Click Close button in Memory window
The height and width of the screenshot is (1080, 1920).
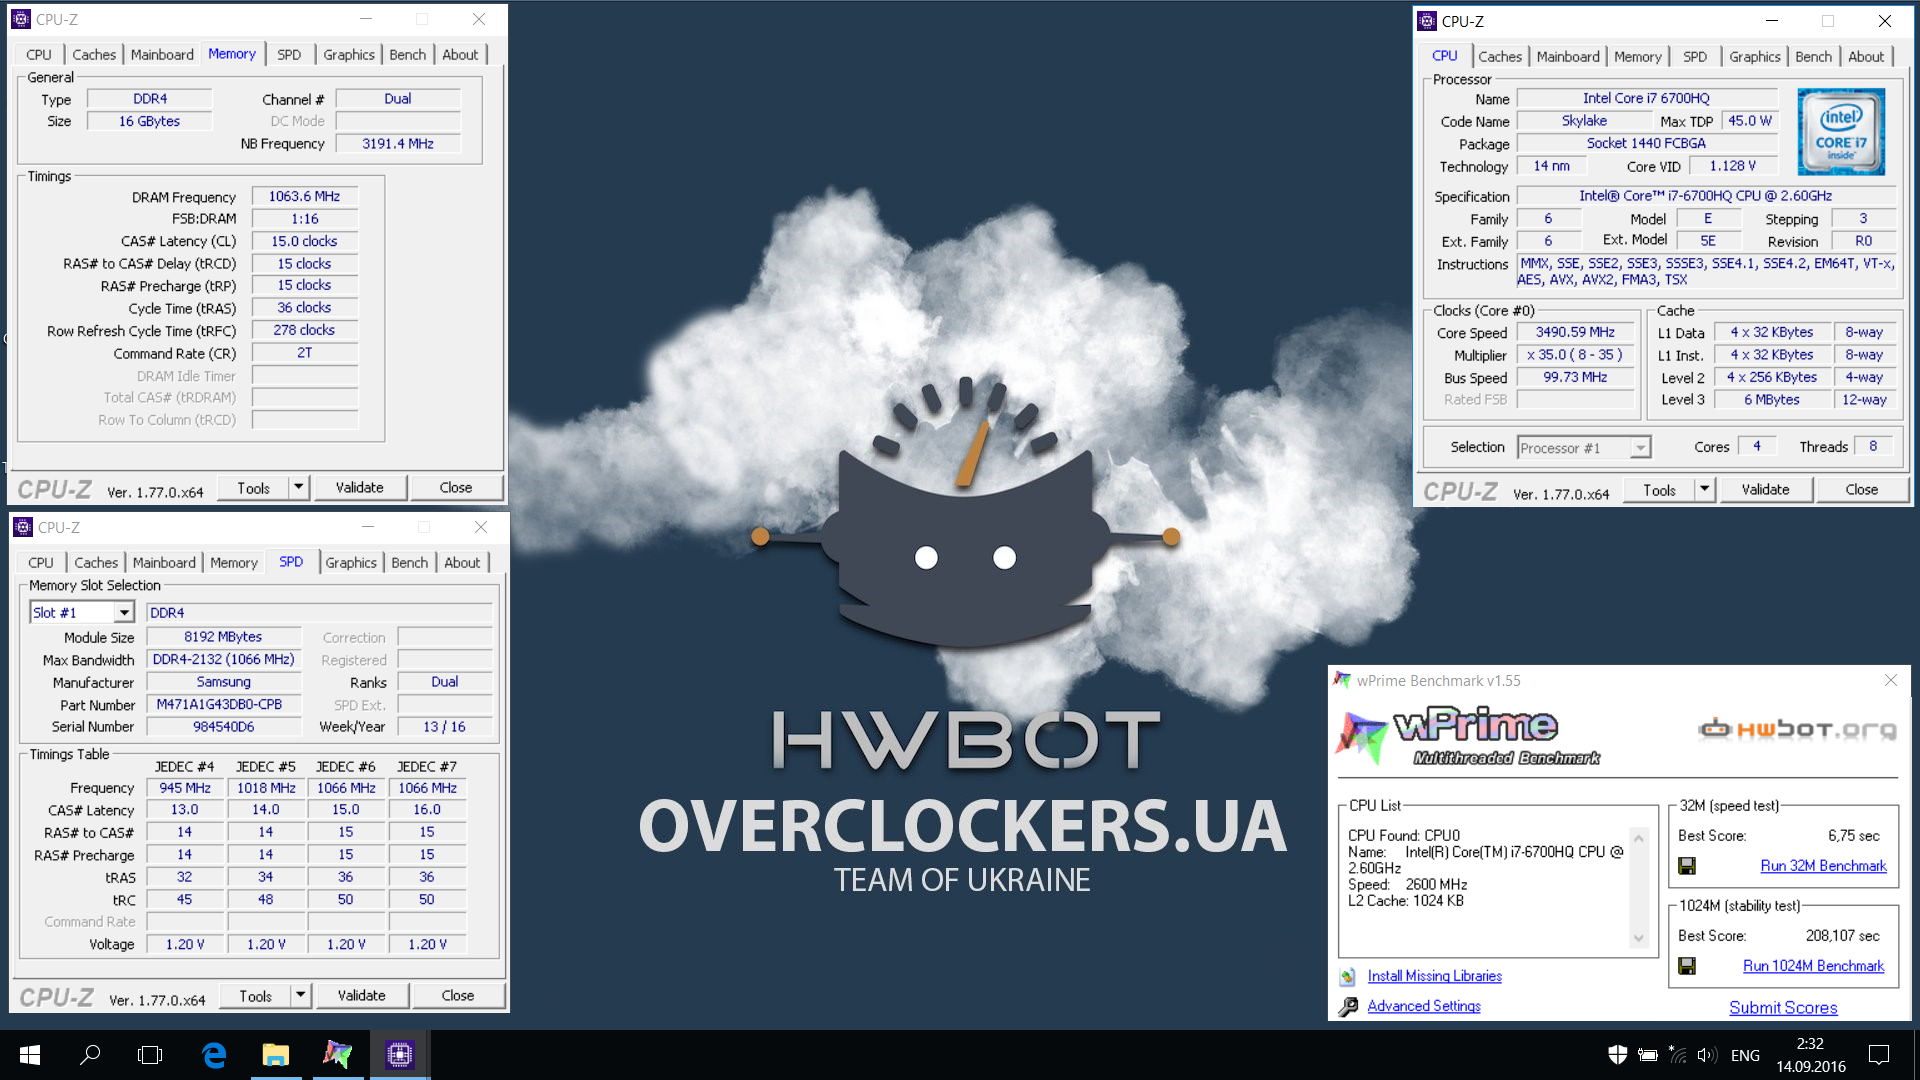[x=456, y=488]
